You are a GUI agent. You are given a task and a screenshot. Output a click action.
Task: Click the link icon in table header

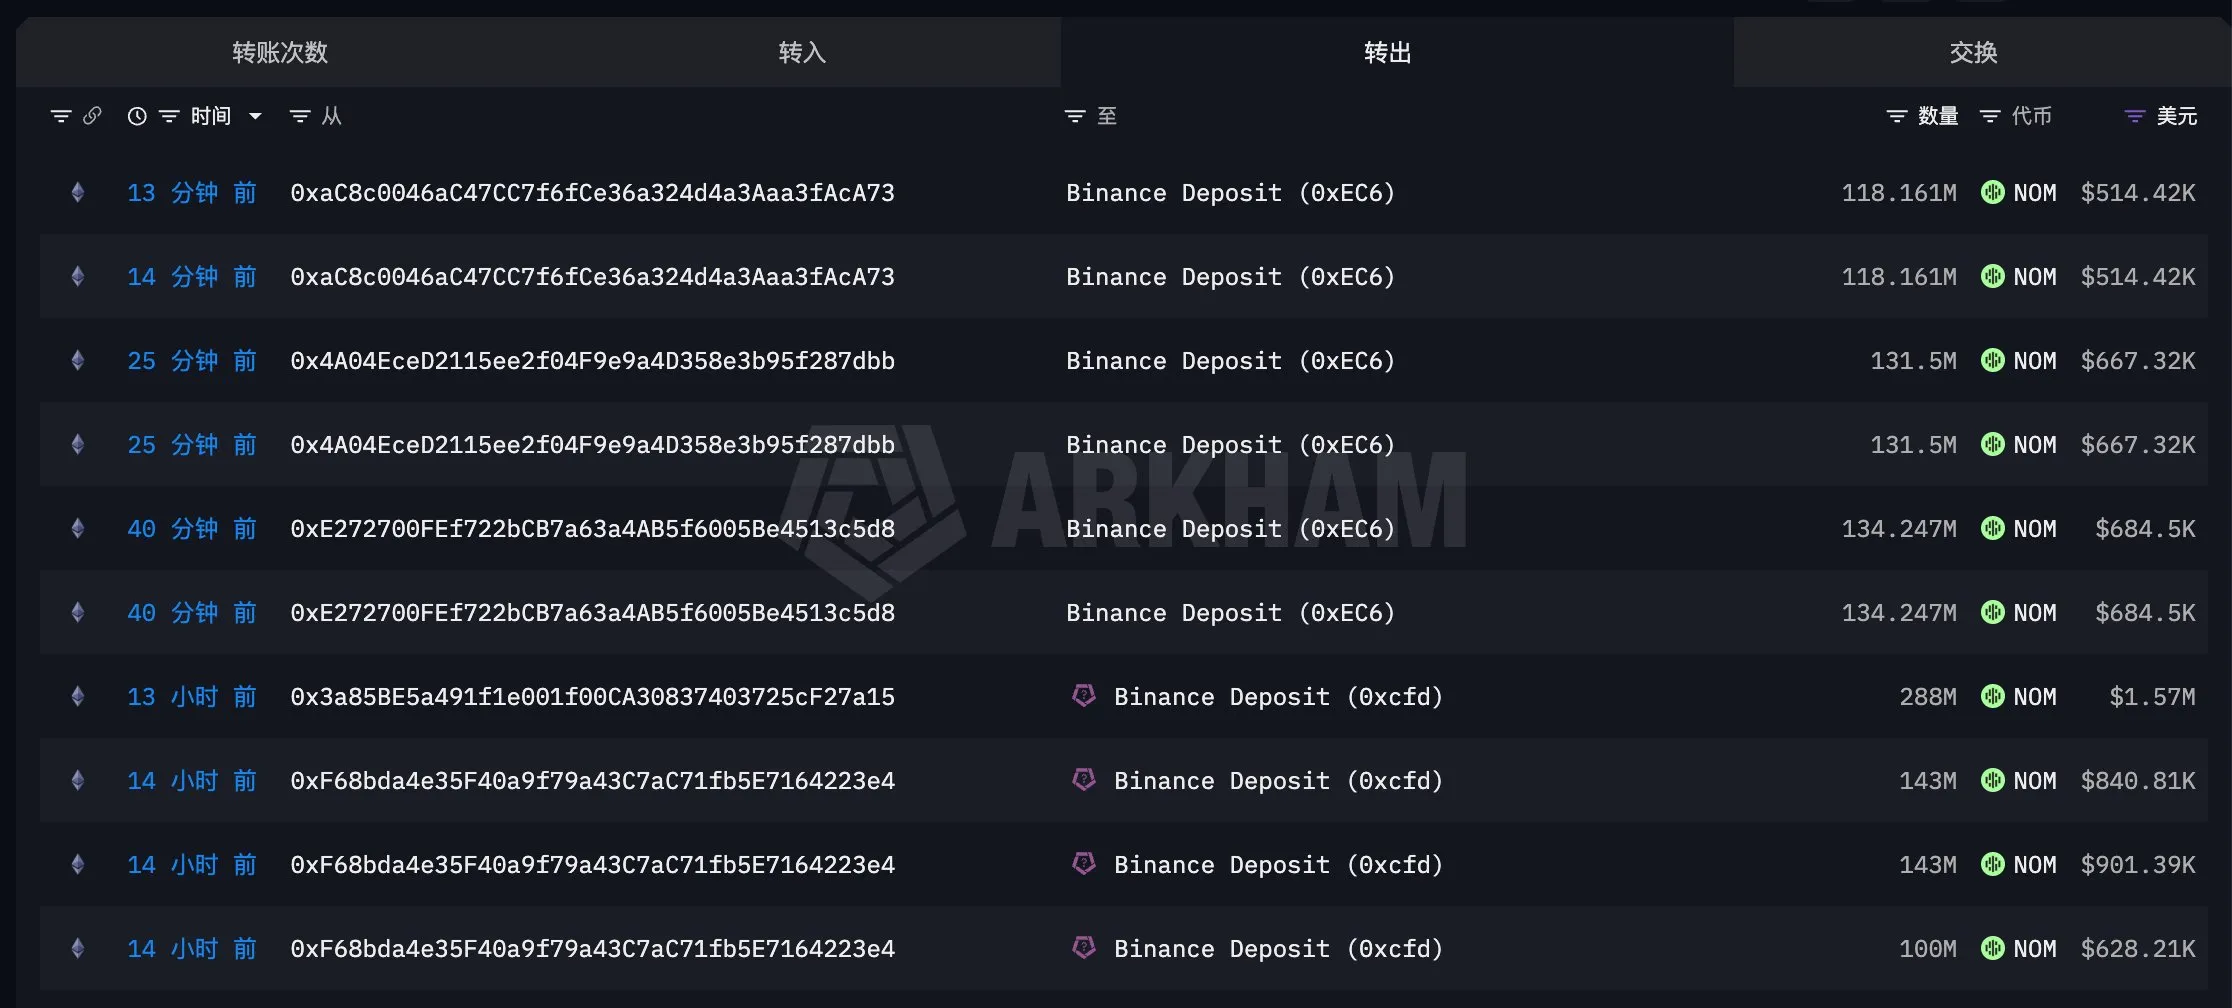click(x=92, y=116)
